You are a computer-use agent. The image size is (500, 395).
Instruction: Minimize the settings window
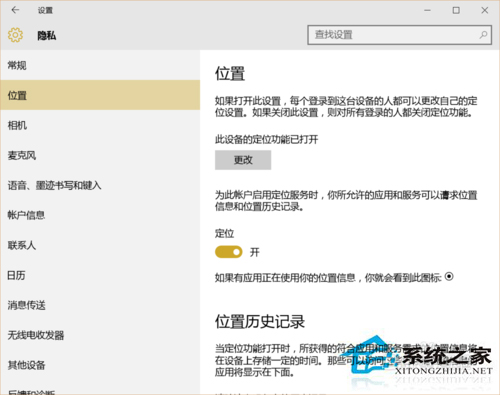pos(427,10)
